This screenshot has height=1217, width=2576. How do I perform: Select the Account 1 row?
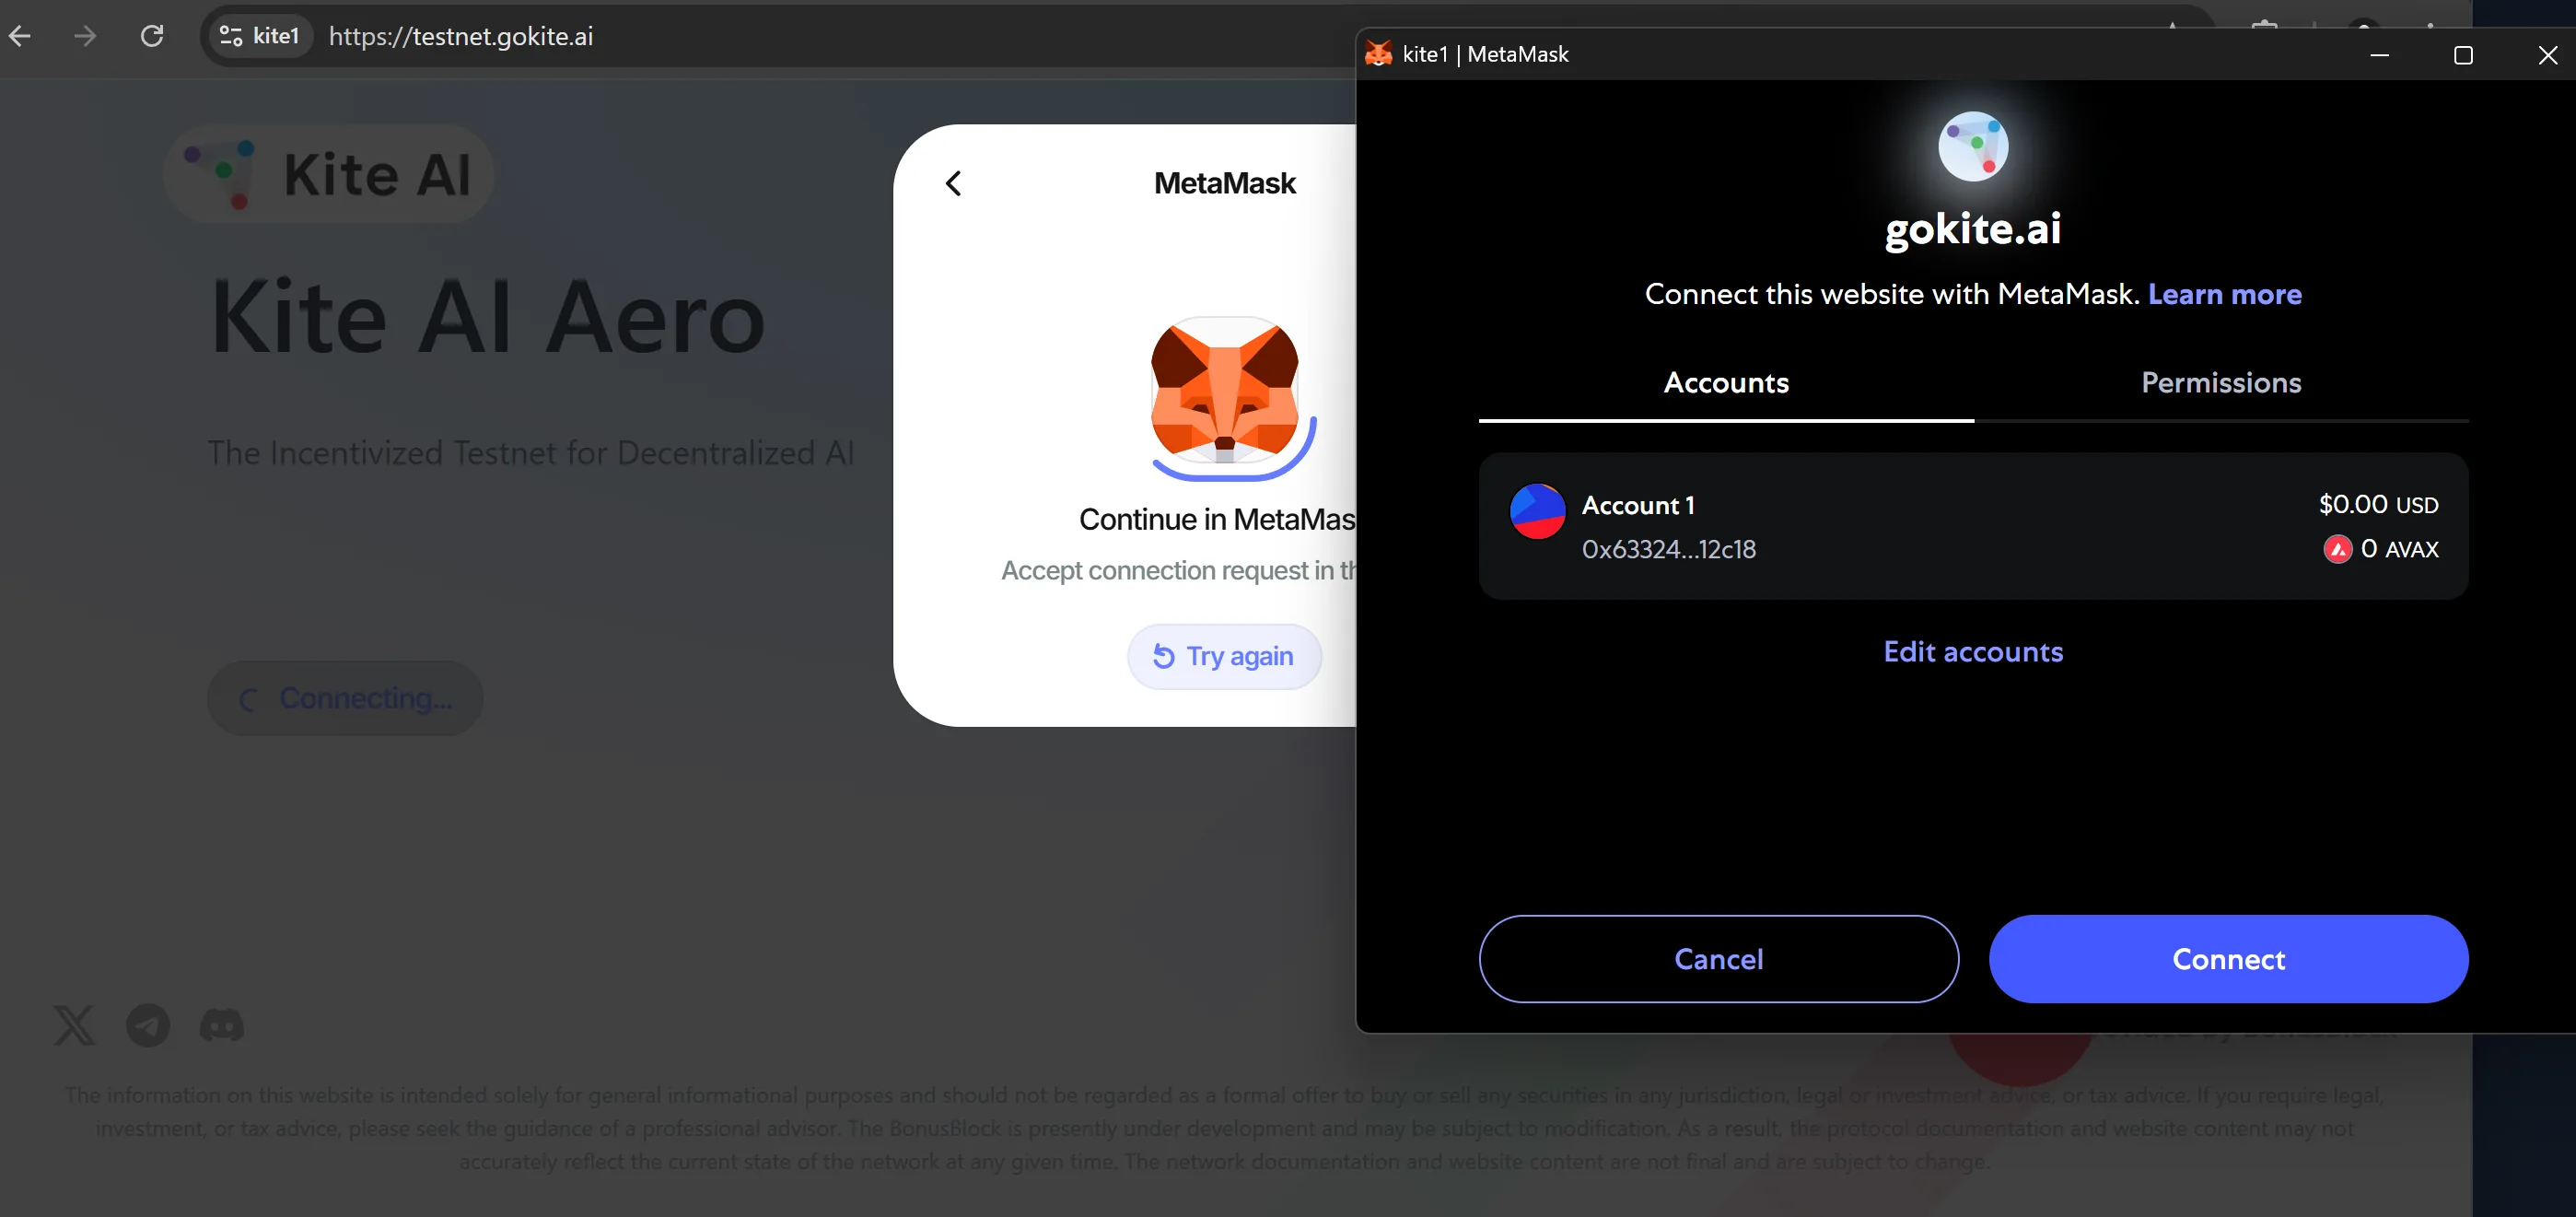coord(1973,526)
